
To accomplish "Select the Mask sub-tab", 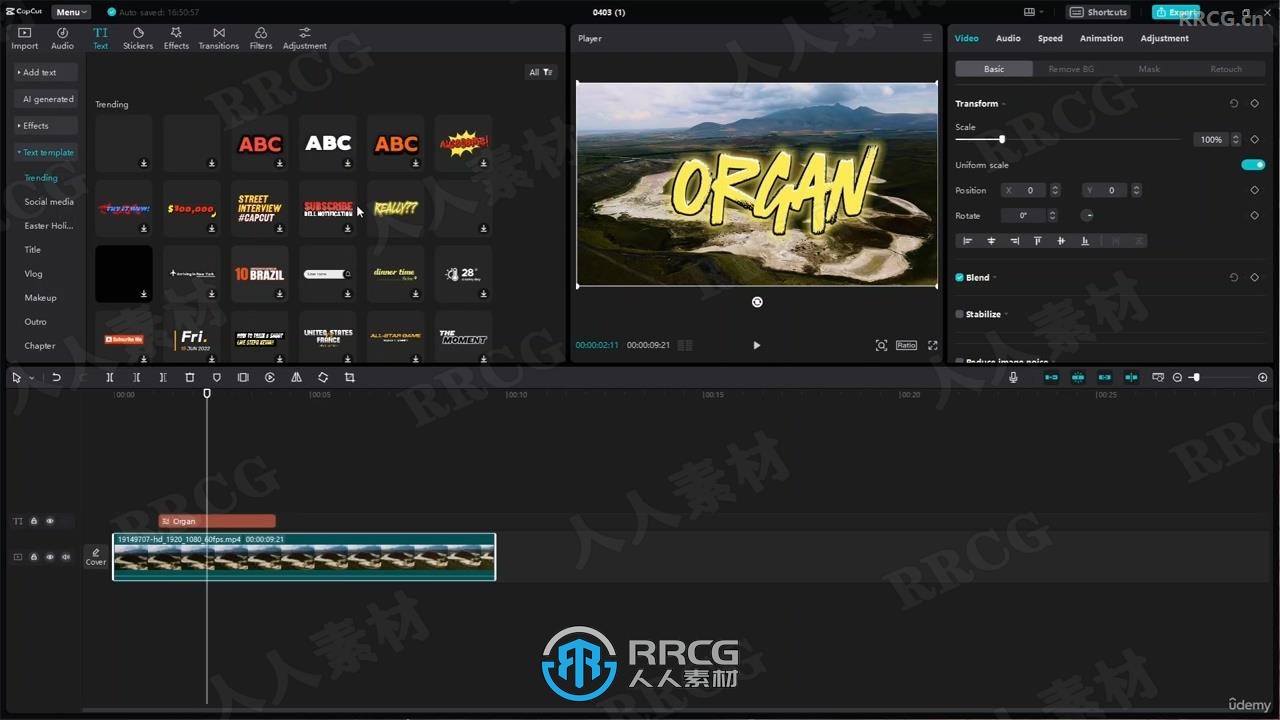I will coord(1149,69).
